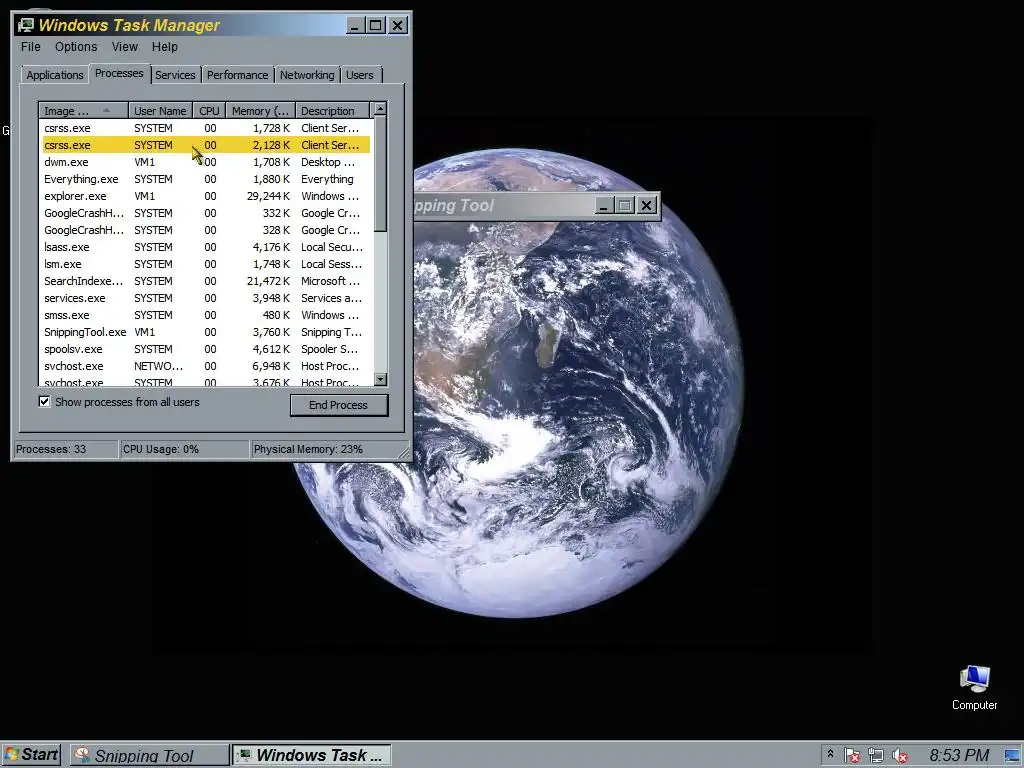Click the process list scroll down arrow
The width and height of the screenshot is (1024, 768).
point(381,379)
